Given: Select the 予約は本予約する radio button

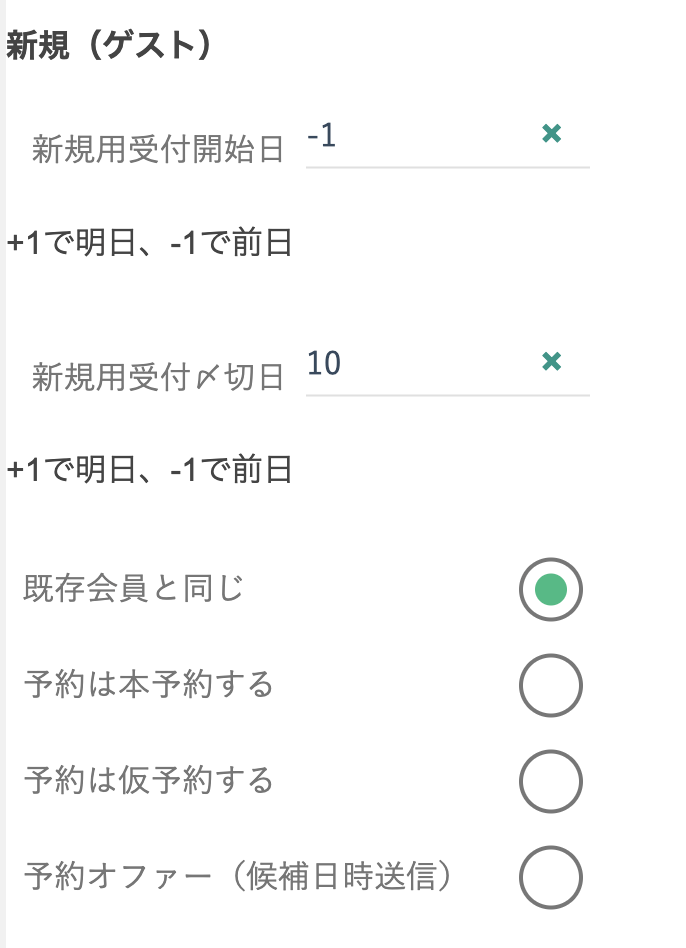Looking at the screenshot, I should [550, 686].
